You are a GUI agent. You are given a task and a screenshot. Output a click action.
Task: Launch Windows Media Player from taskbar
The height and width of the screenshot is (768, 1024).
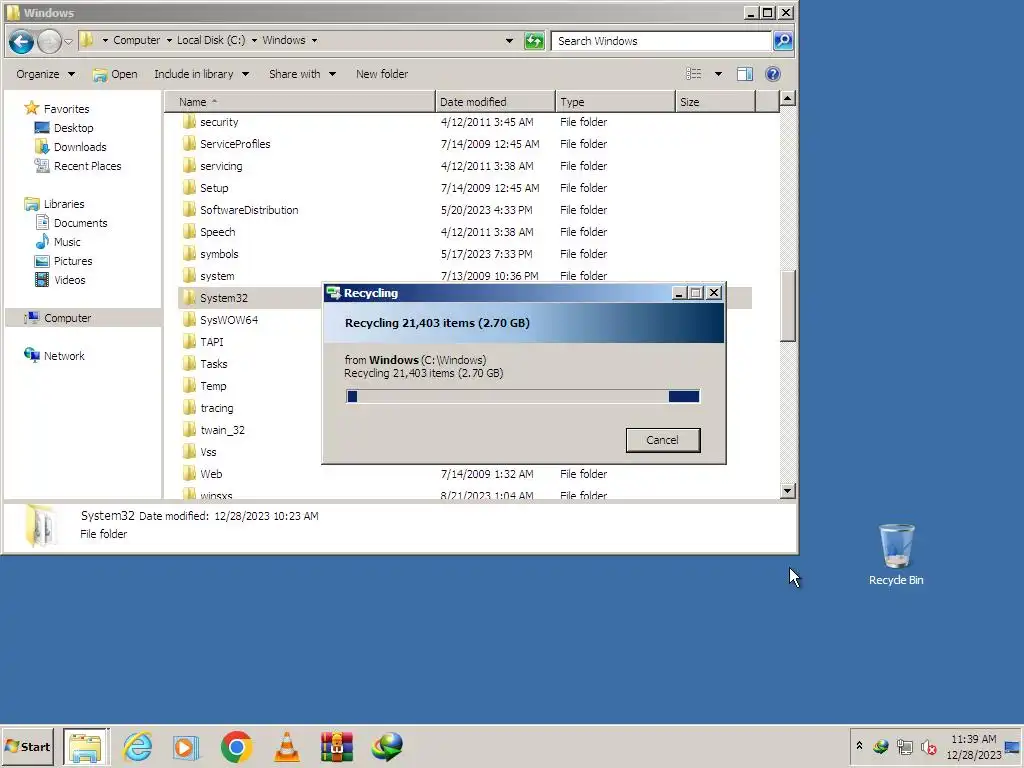pyautogui.click(x=185, y=746)
